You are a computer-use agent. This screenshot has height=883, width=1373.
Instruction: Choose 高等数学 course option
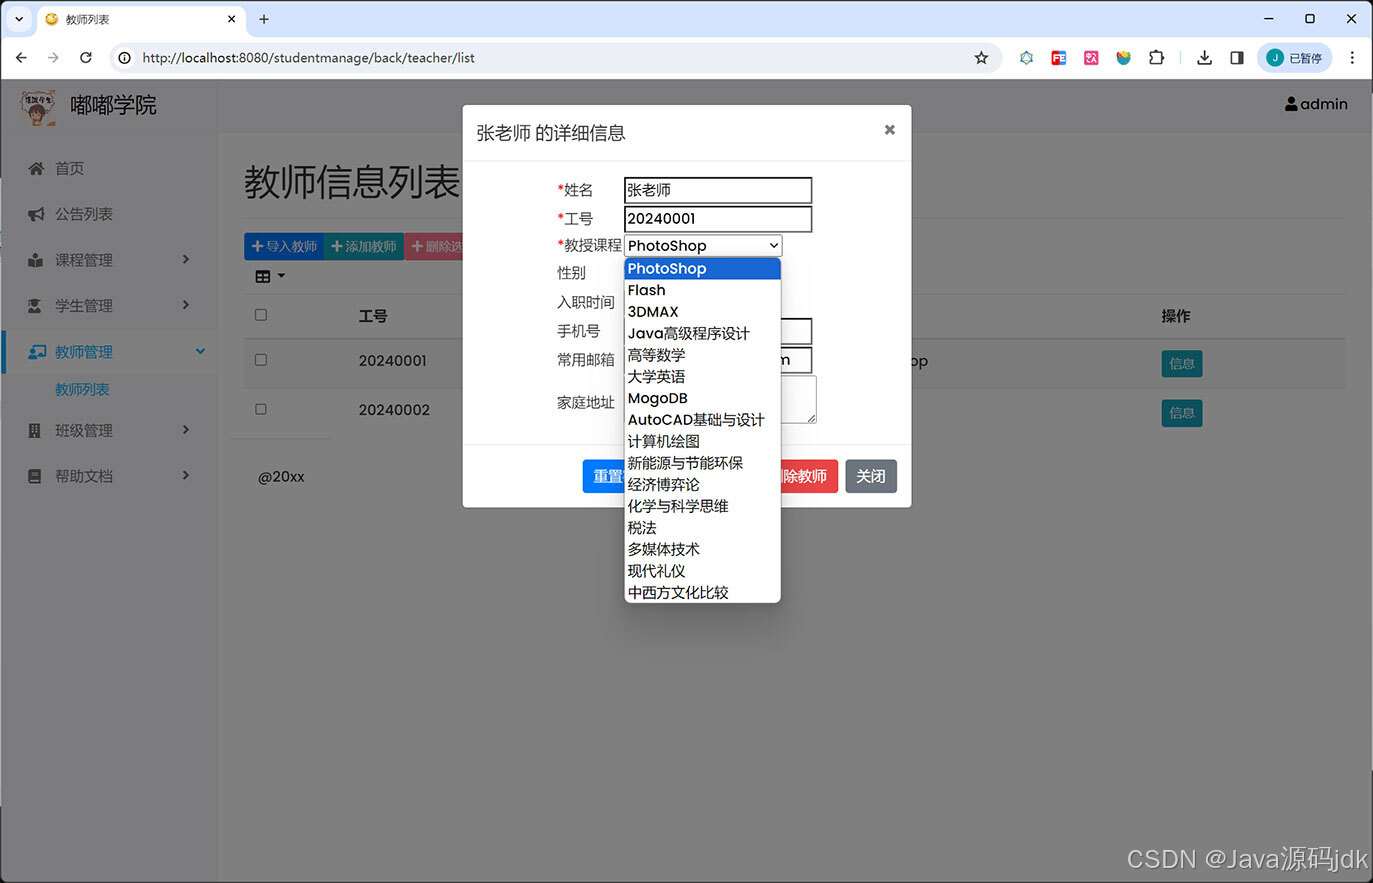pos(702,355)
